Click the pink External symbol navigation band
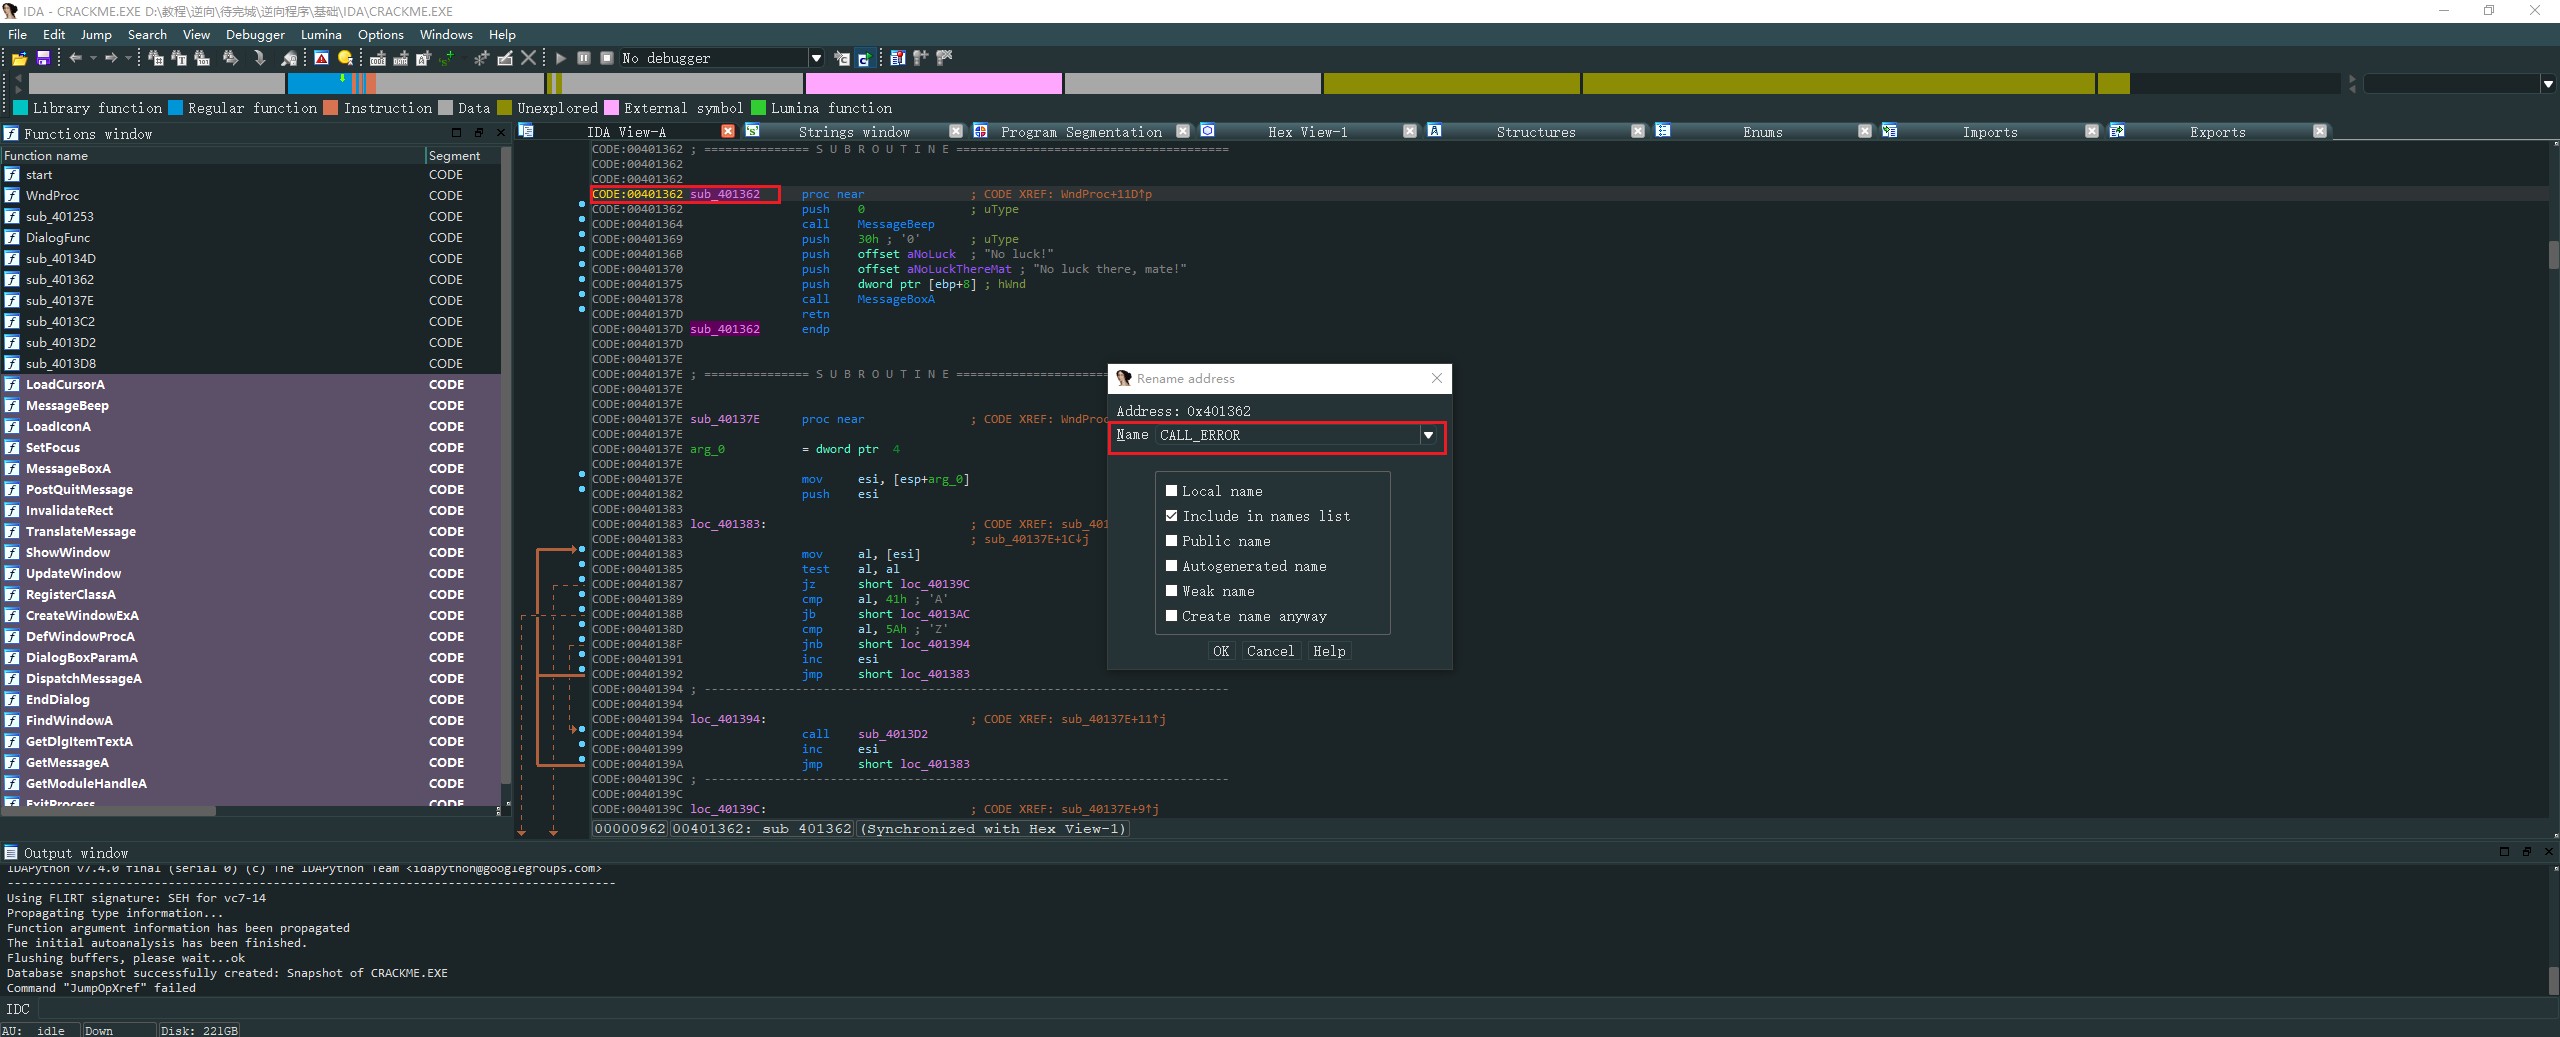 click(x=933, y=84)
